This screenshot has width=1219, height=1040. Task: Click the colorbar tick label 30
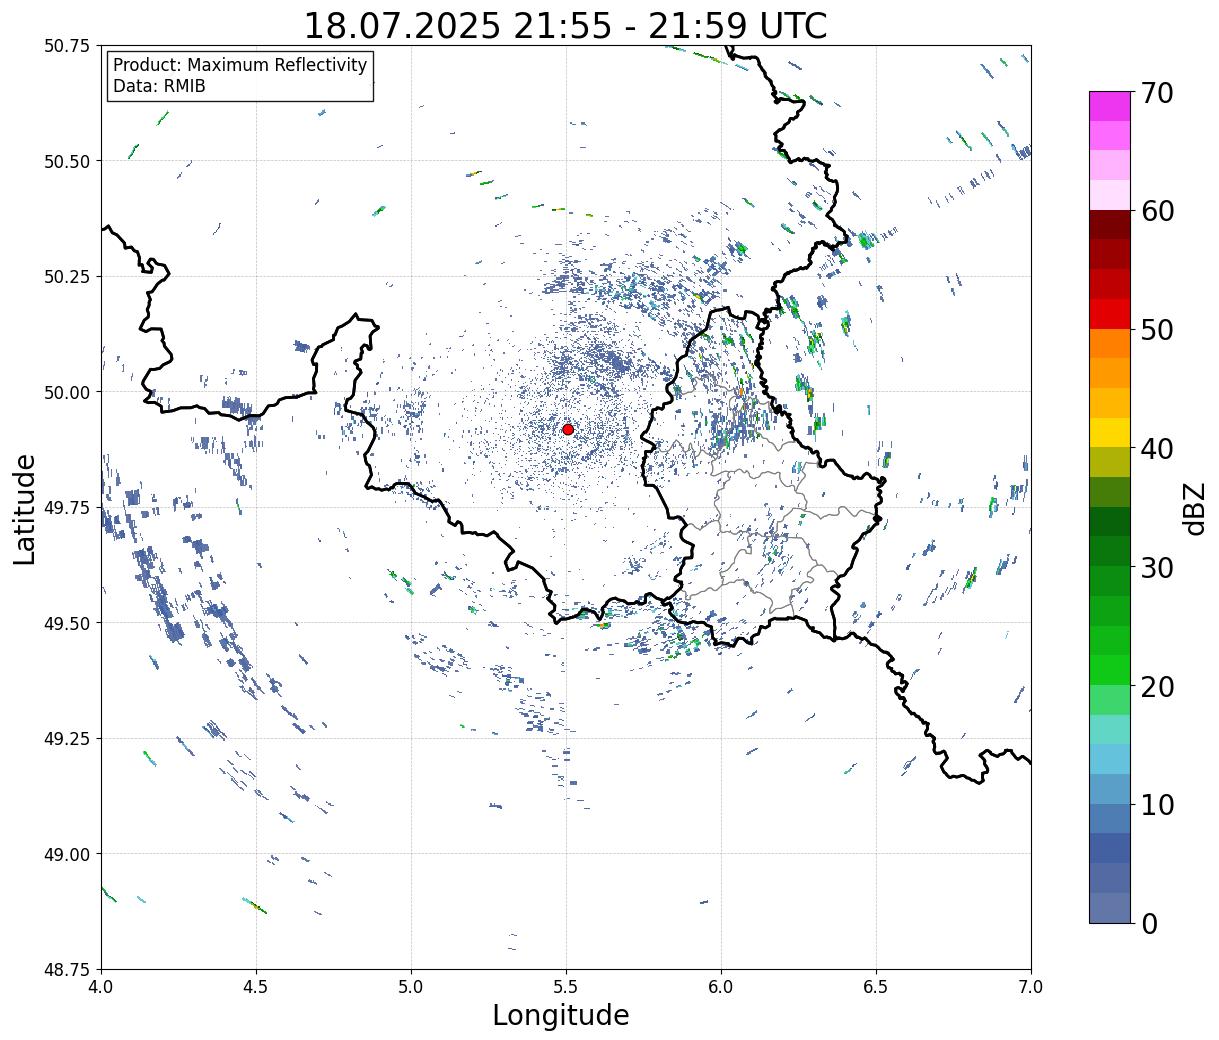point(1157,568)
